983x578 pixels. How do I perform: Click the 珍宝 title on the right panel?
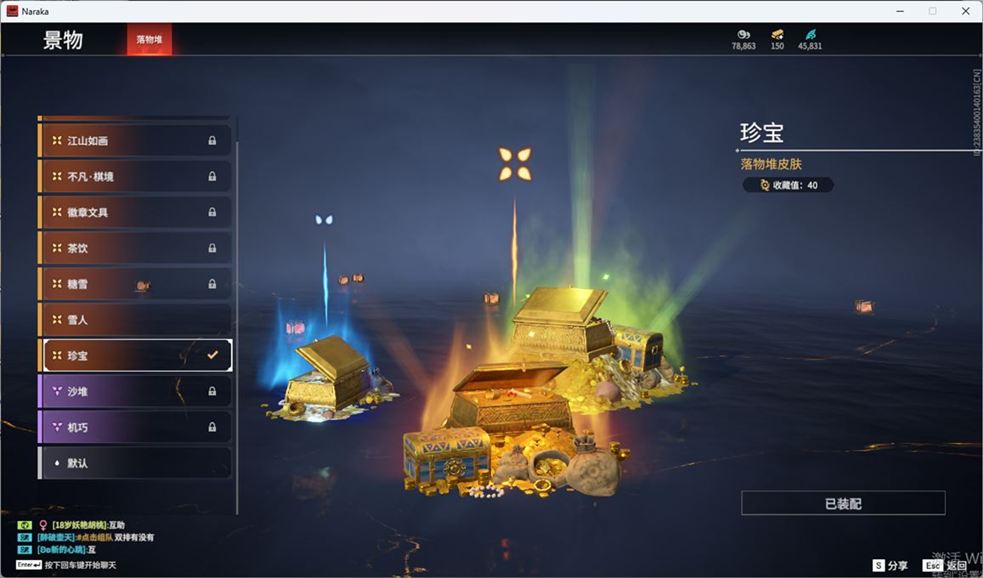point(762,132)
